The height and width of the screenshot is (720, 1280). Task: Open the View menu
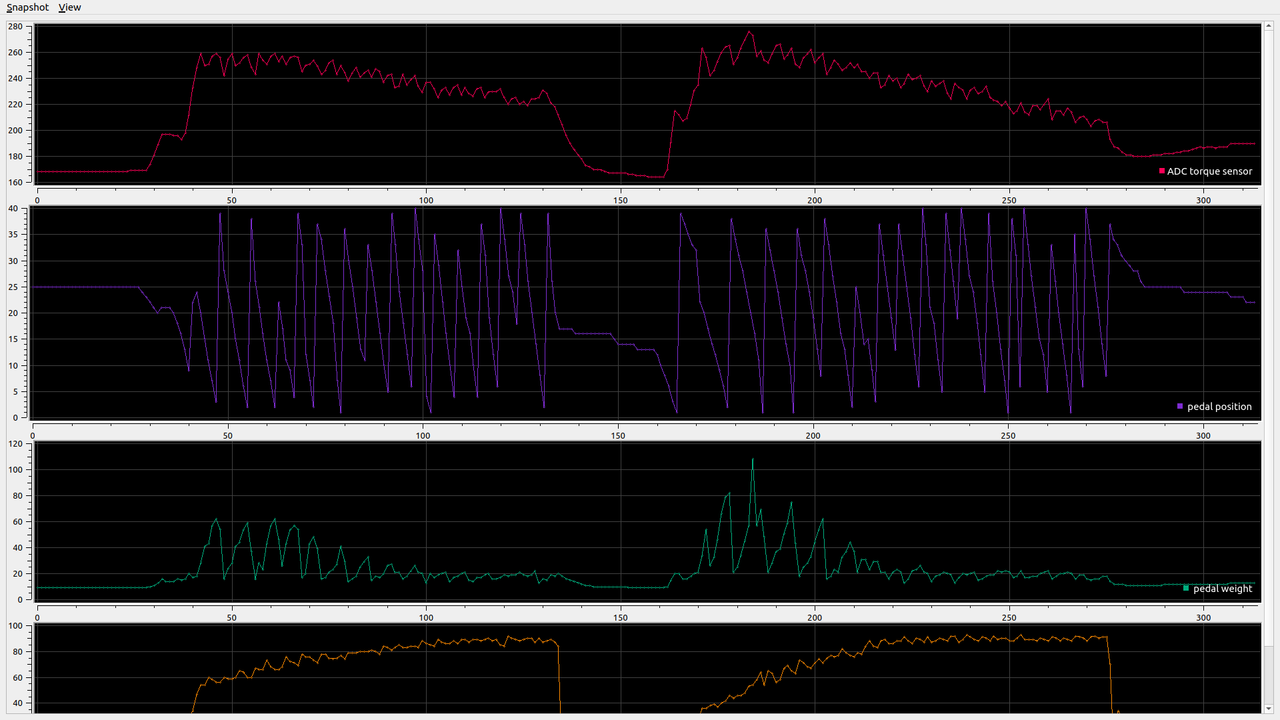click(70, 7)
